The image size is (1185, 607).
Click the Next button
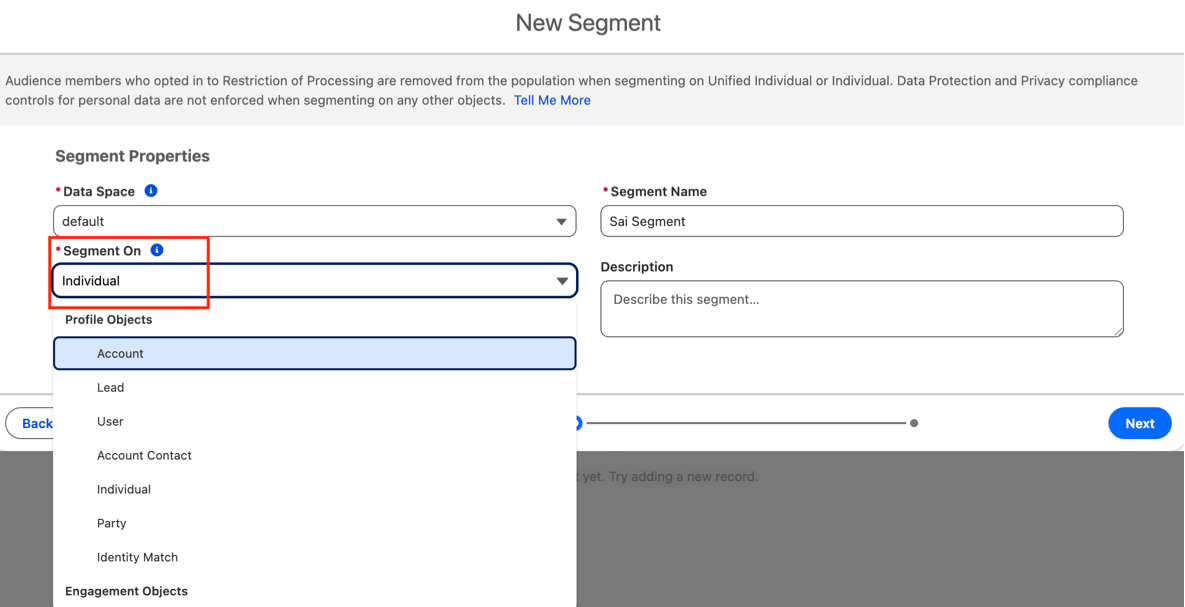coord(1139,423)
